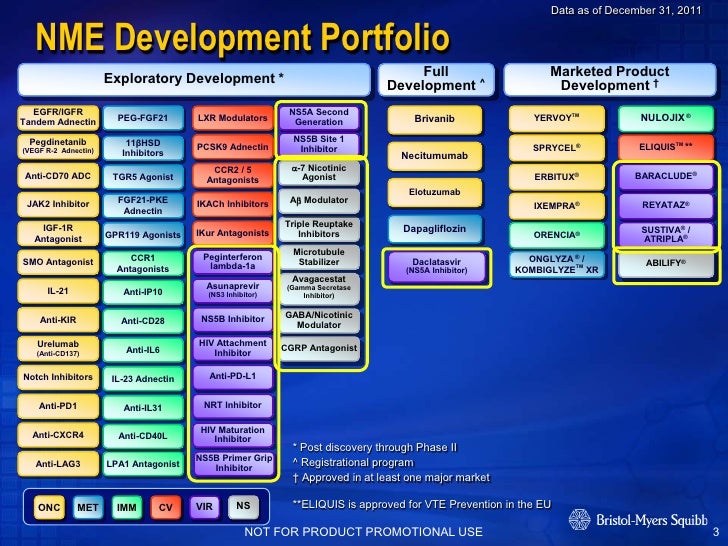728x546 pixels.
Task: Select the 11βHSD Inhibitors box
Action: [x=143, y=148]
